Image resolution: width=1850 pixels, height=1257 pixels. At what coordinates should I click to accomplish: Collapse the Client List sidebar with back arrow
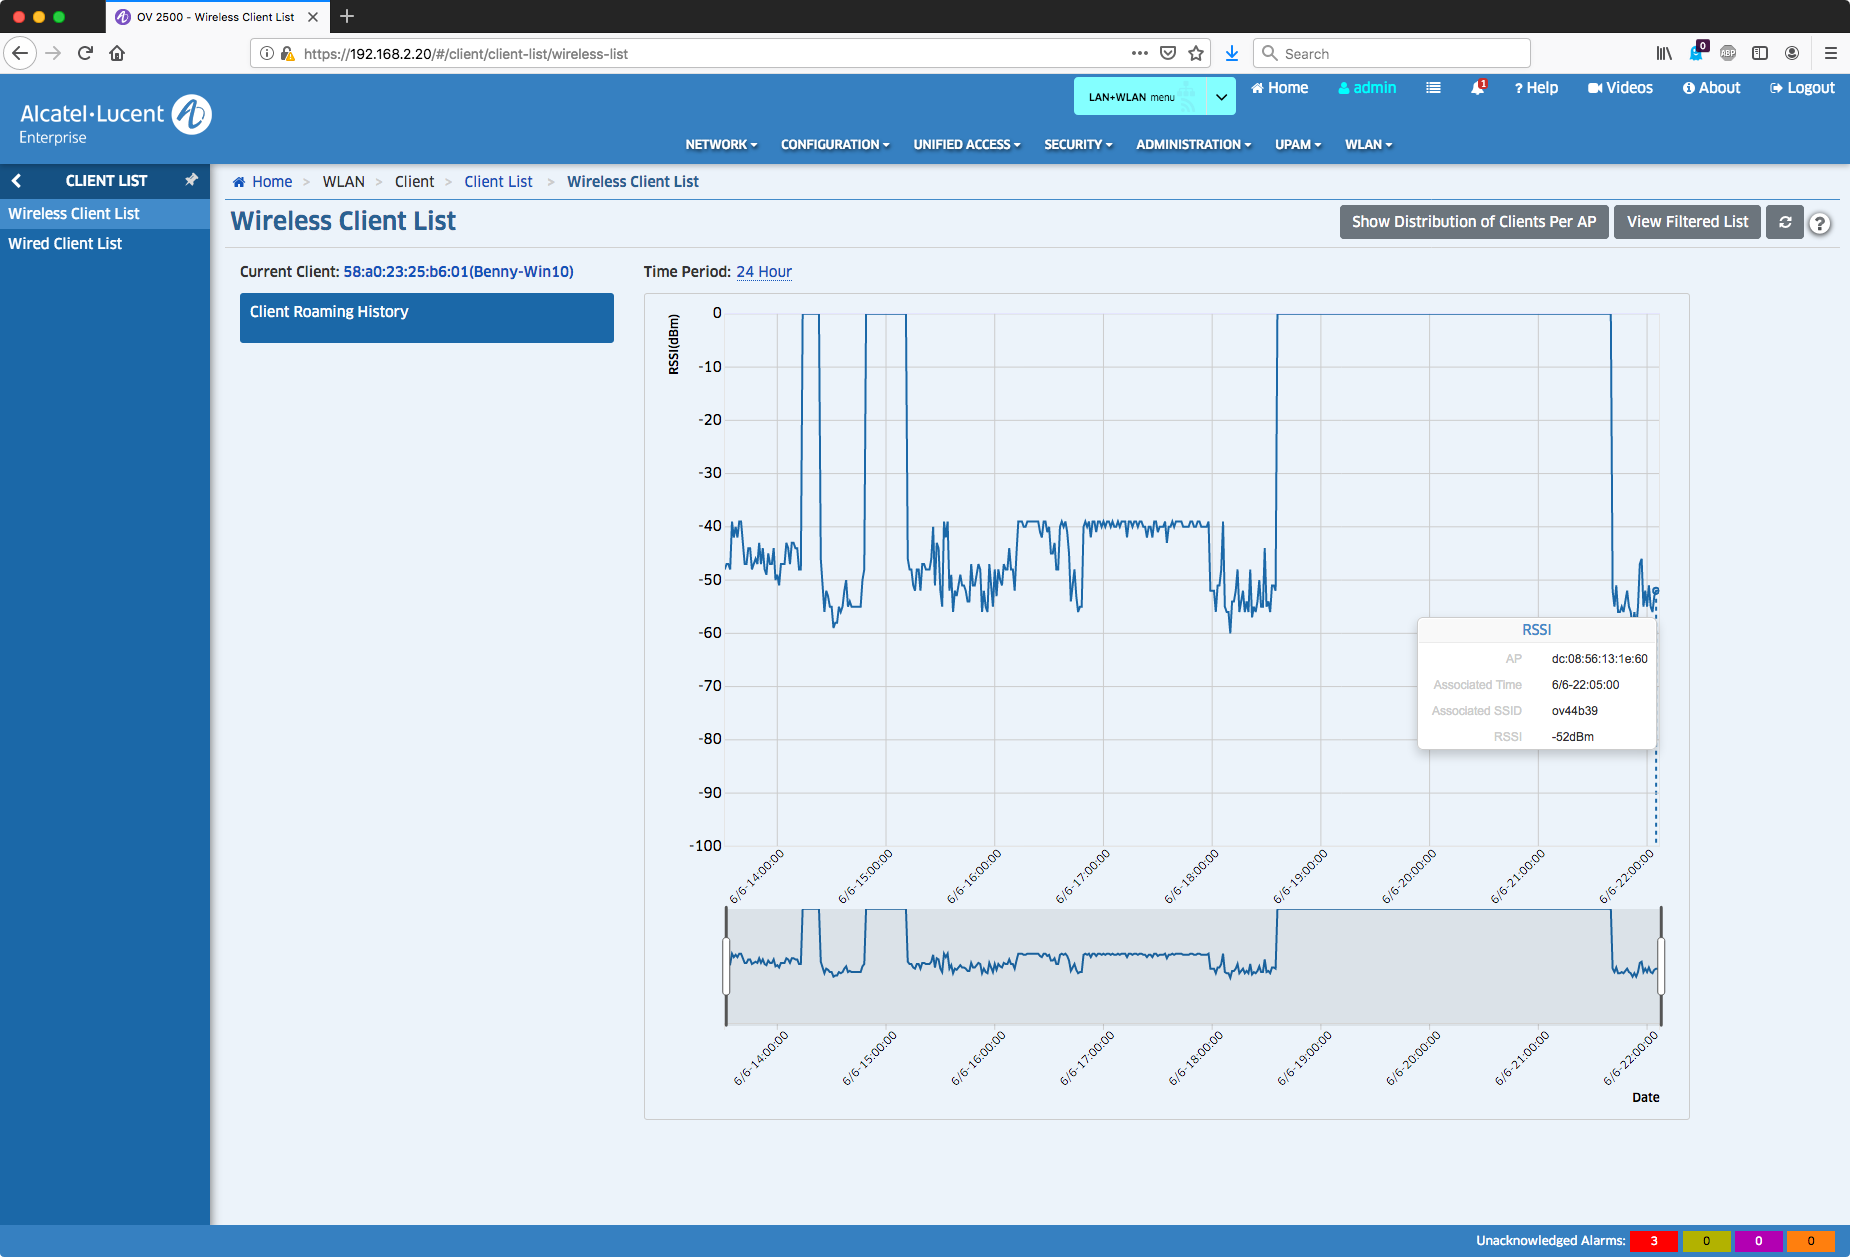coord(16,181)
